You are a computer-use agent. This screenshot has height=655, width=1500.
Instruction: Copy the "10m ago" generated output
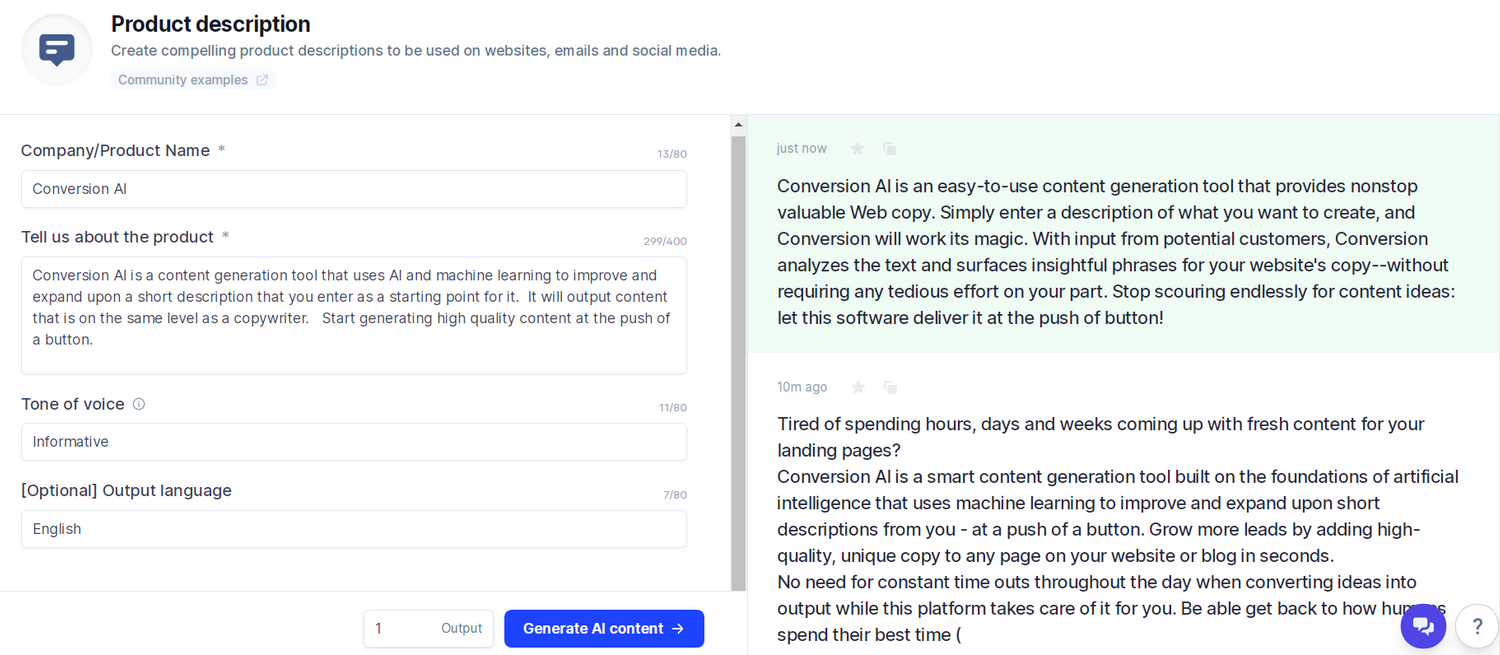click(x=890, y=387)
